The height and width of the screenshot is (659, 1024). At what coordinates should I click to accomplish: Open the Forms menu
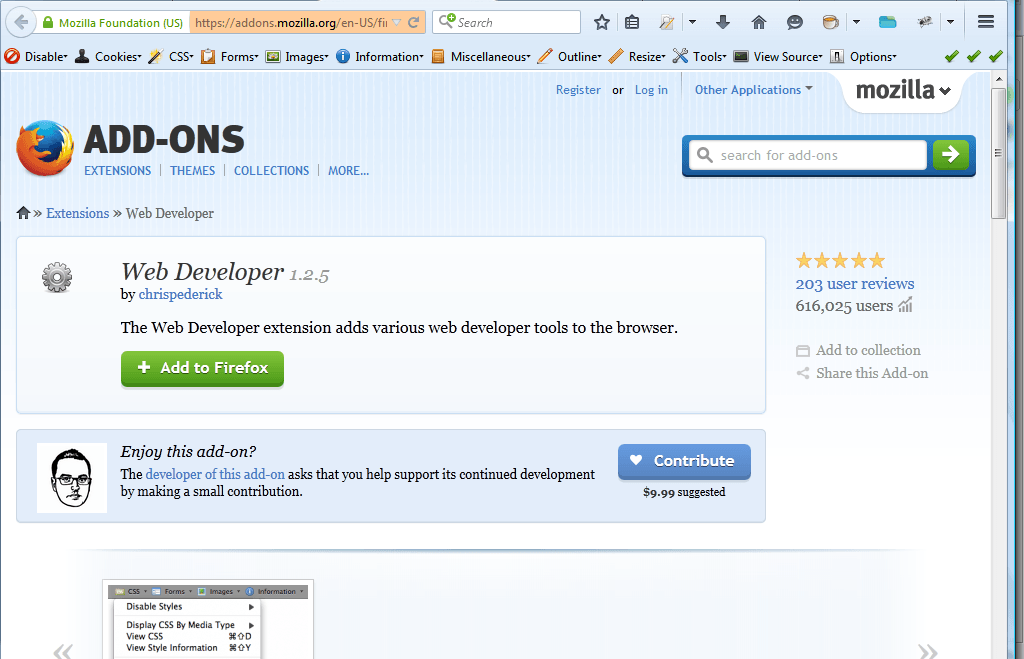230,57
